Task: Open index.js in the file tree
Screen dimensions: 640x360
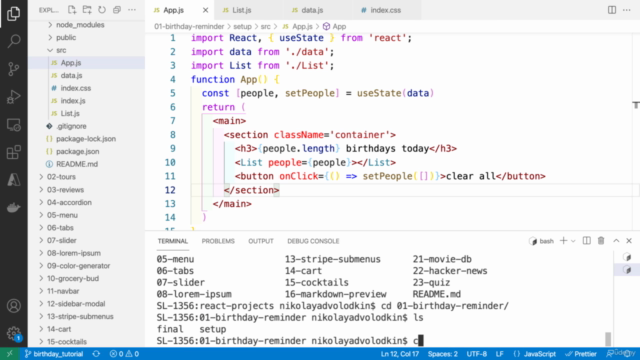Action: pyautogui.click(x=73, y=101)
